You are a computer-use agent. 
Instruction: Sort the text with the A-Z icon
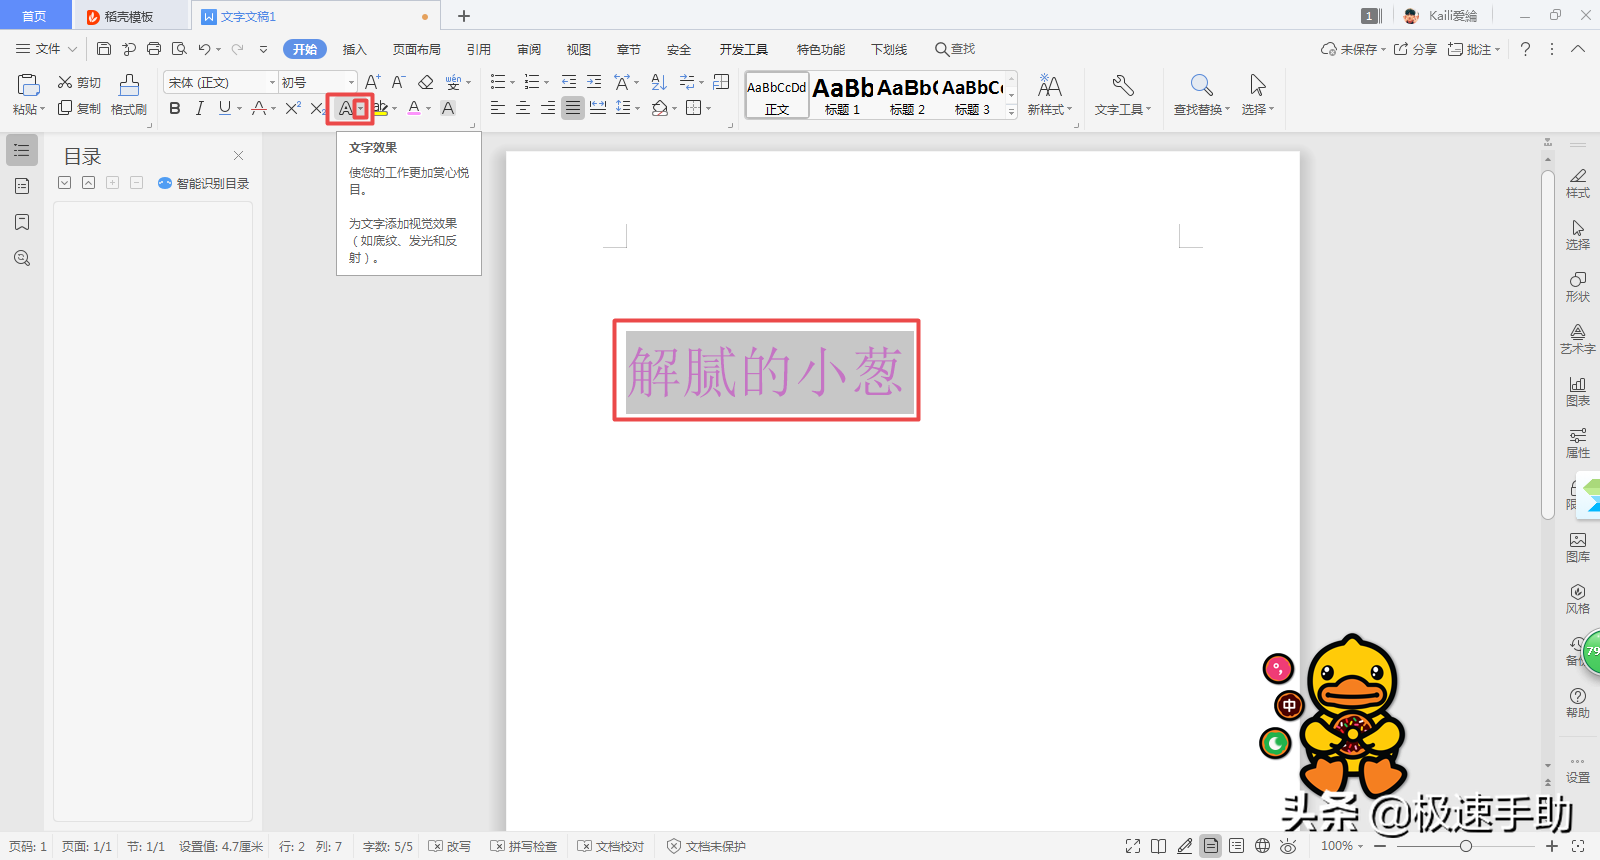[x=659, y=82]
